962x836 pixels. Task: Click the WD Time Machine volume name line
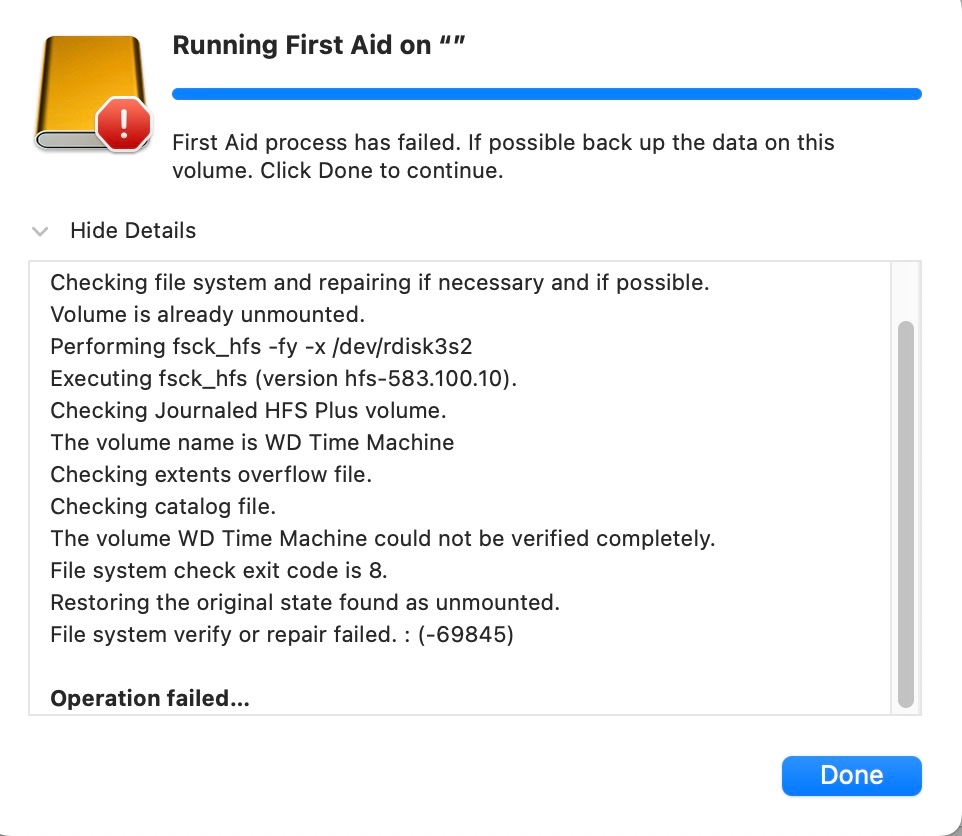click(x=252, y=442)
